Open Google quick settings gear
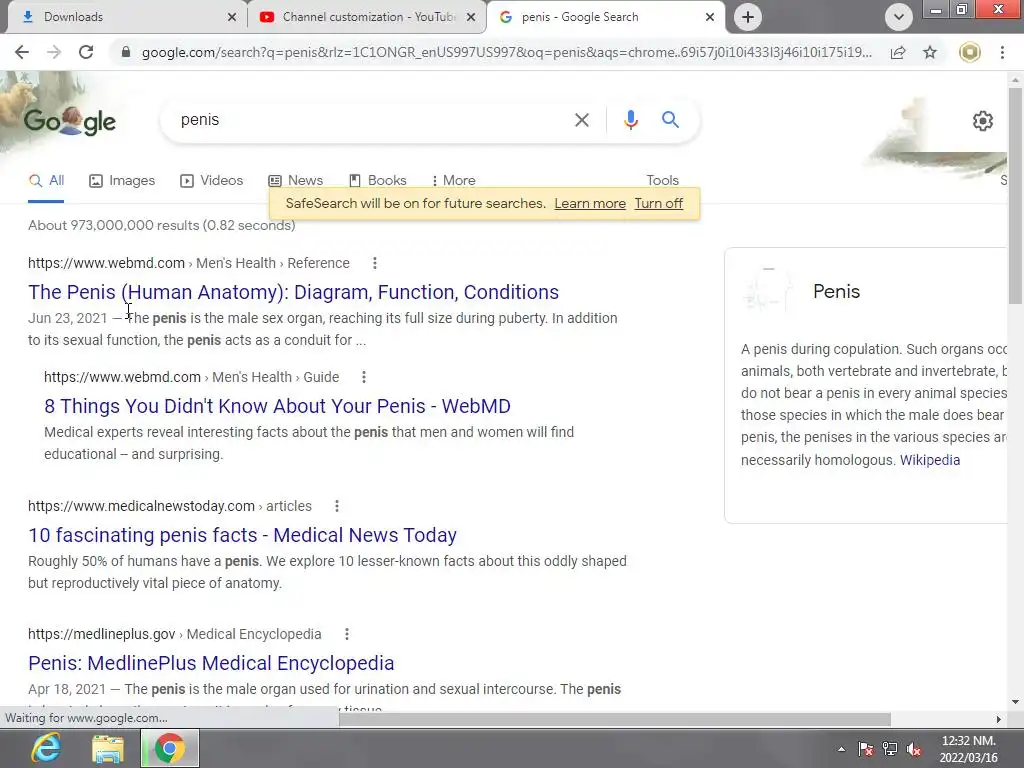The image size is (1024, 768). (983, 121)
